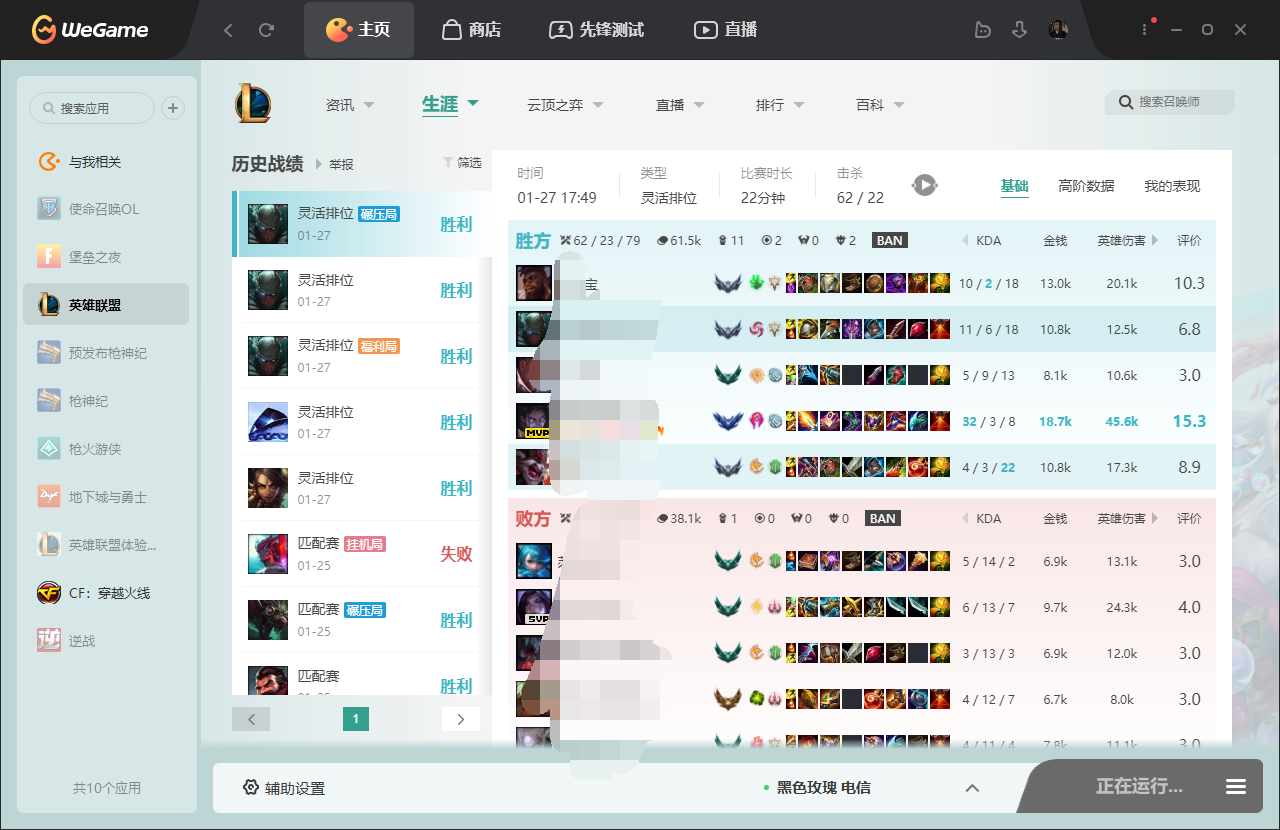
Task: Play the match replay button
Action: 924,185
